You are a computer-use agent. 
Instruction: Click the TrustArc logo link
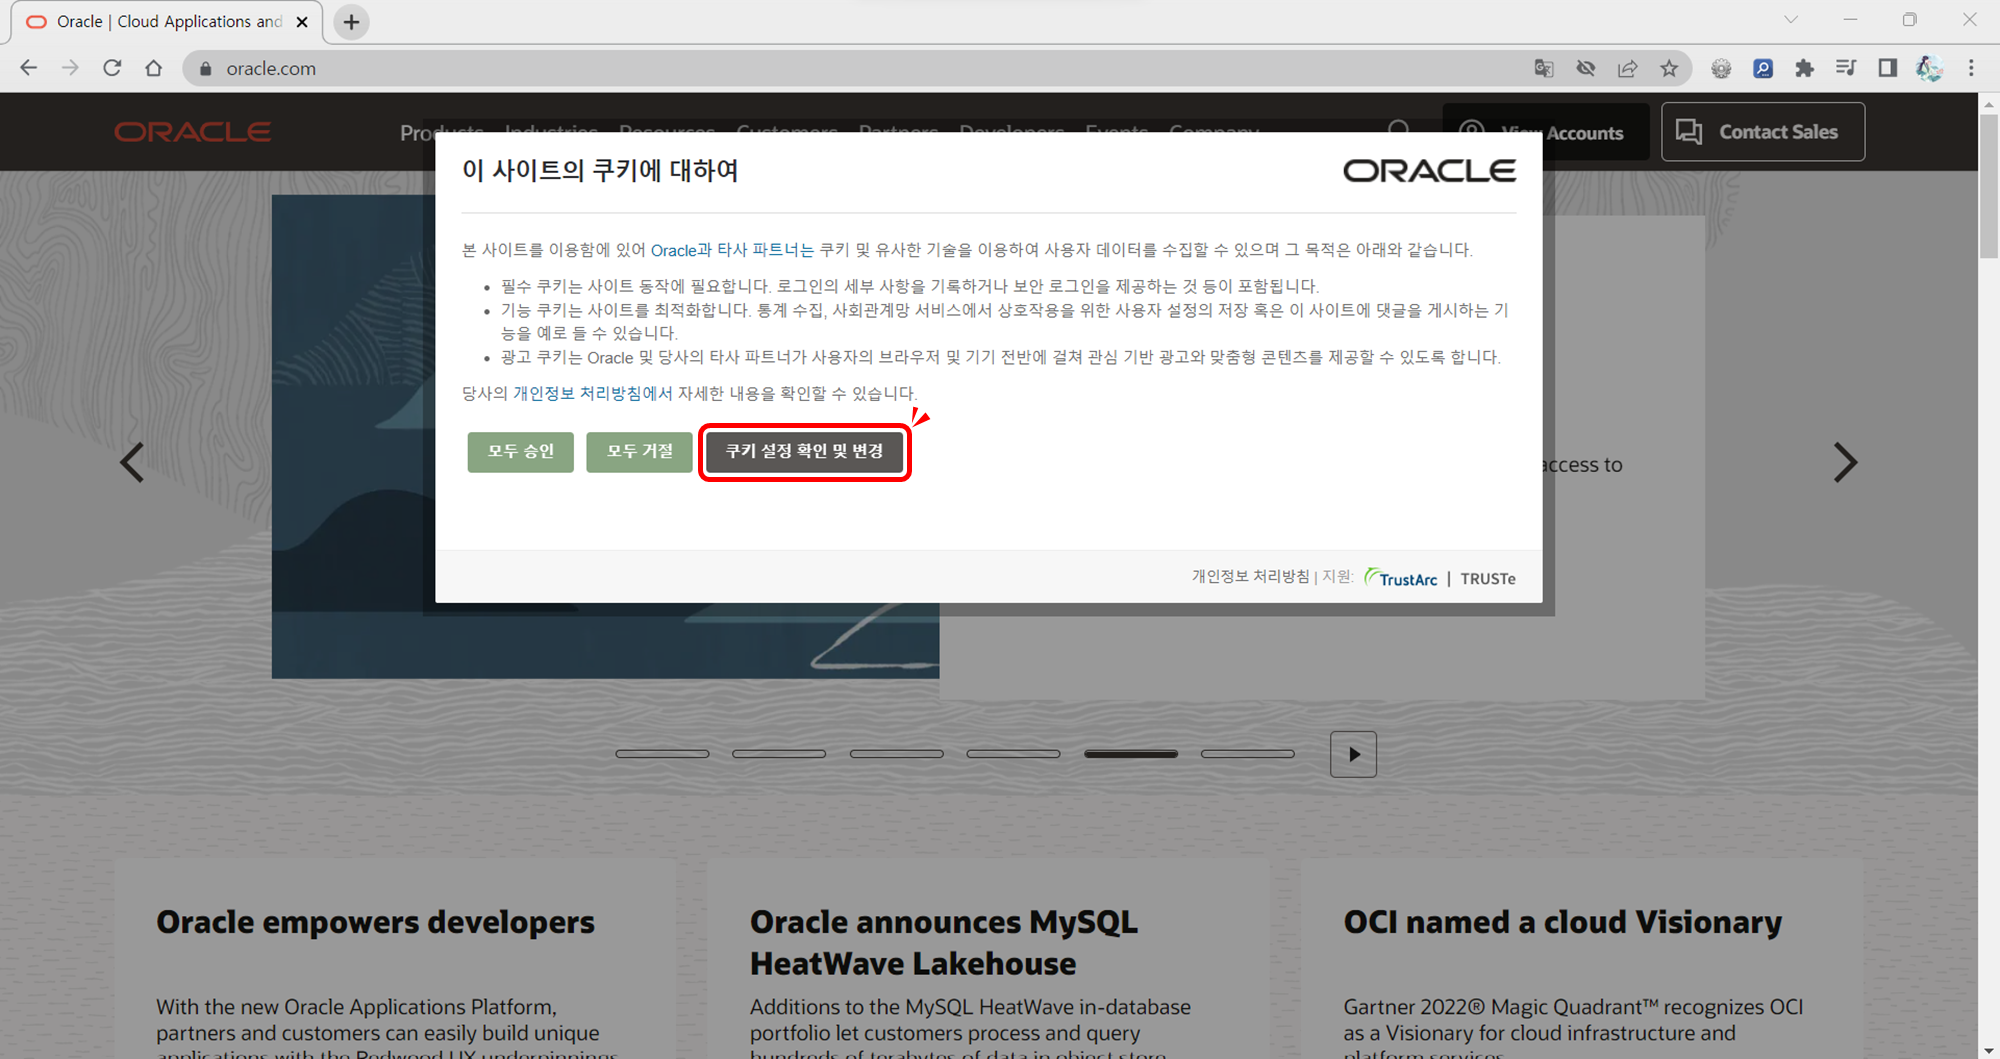pyautogui.click(x=1401, y=578)
